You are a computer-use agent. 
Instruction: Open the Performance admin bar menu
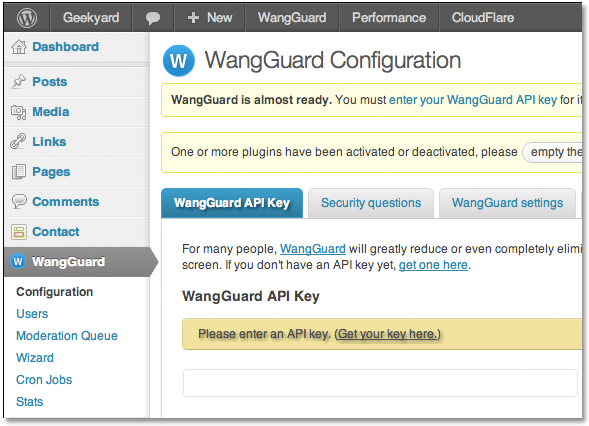pos(389,18)
